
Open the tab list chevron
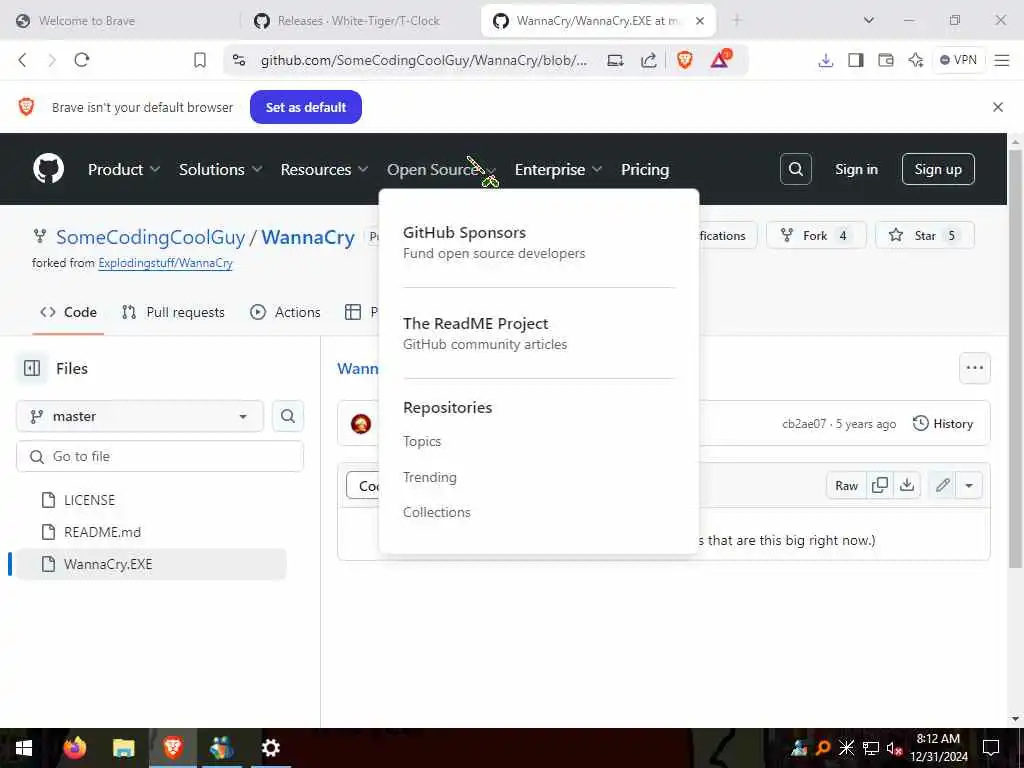tap(869, 20)
